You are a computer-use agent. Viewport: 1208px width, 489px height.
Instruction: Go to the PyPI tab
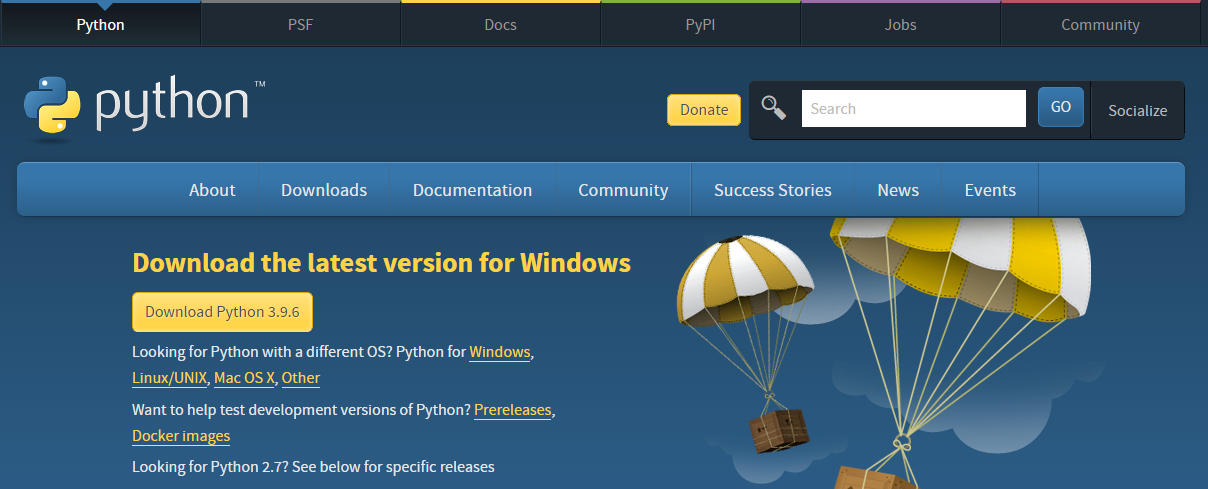click(700, 24)
